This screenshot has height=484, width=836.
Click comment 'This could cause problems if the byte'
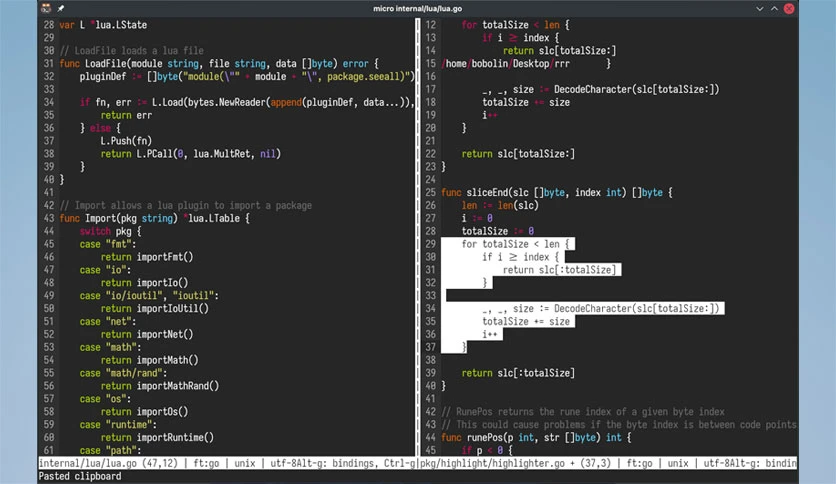[618, 425]
